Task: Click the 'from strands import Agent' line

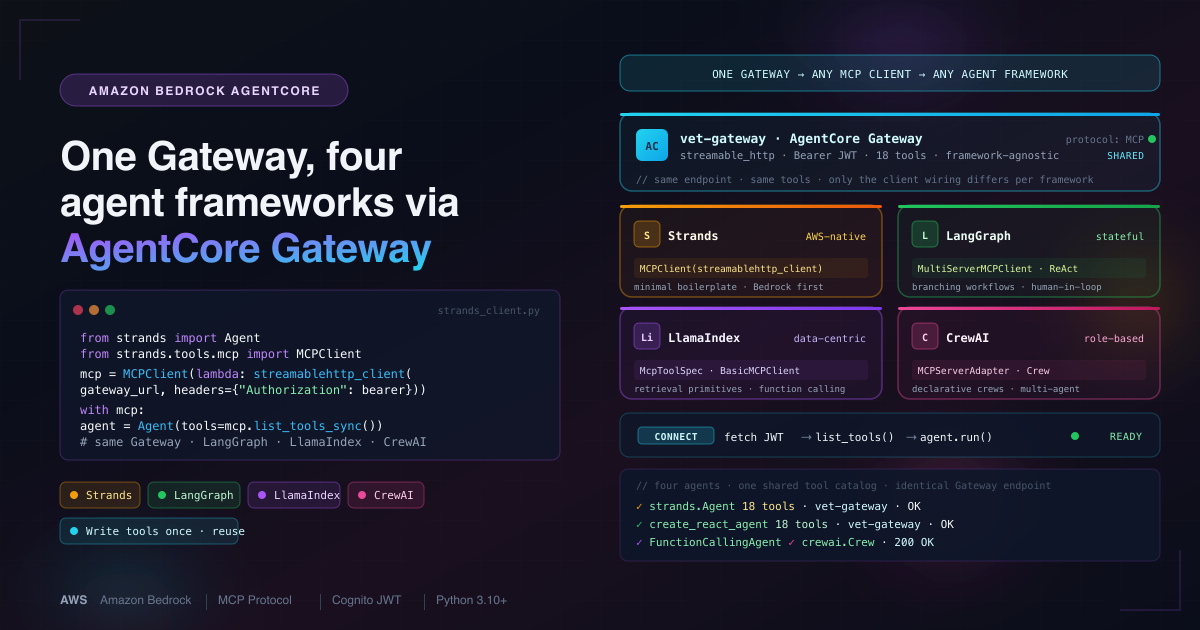Action: click(170, 338)
